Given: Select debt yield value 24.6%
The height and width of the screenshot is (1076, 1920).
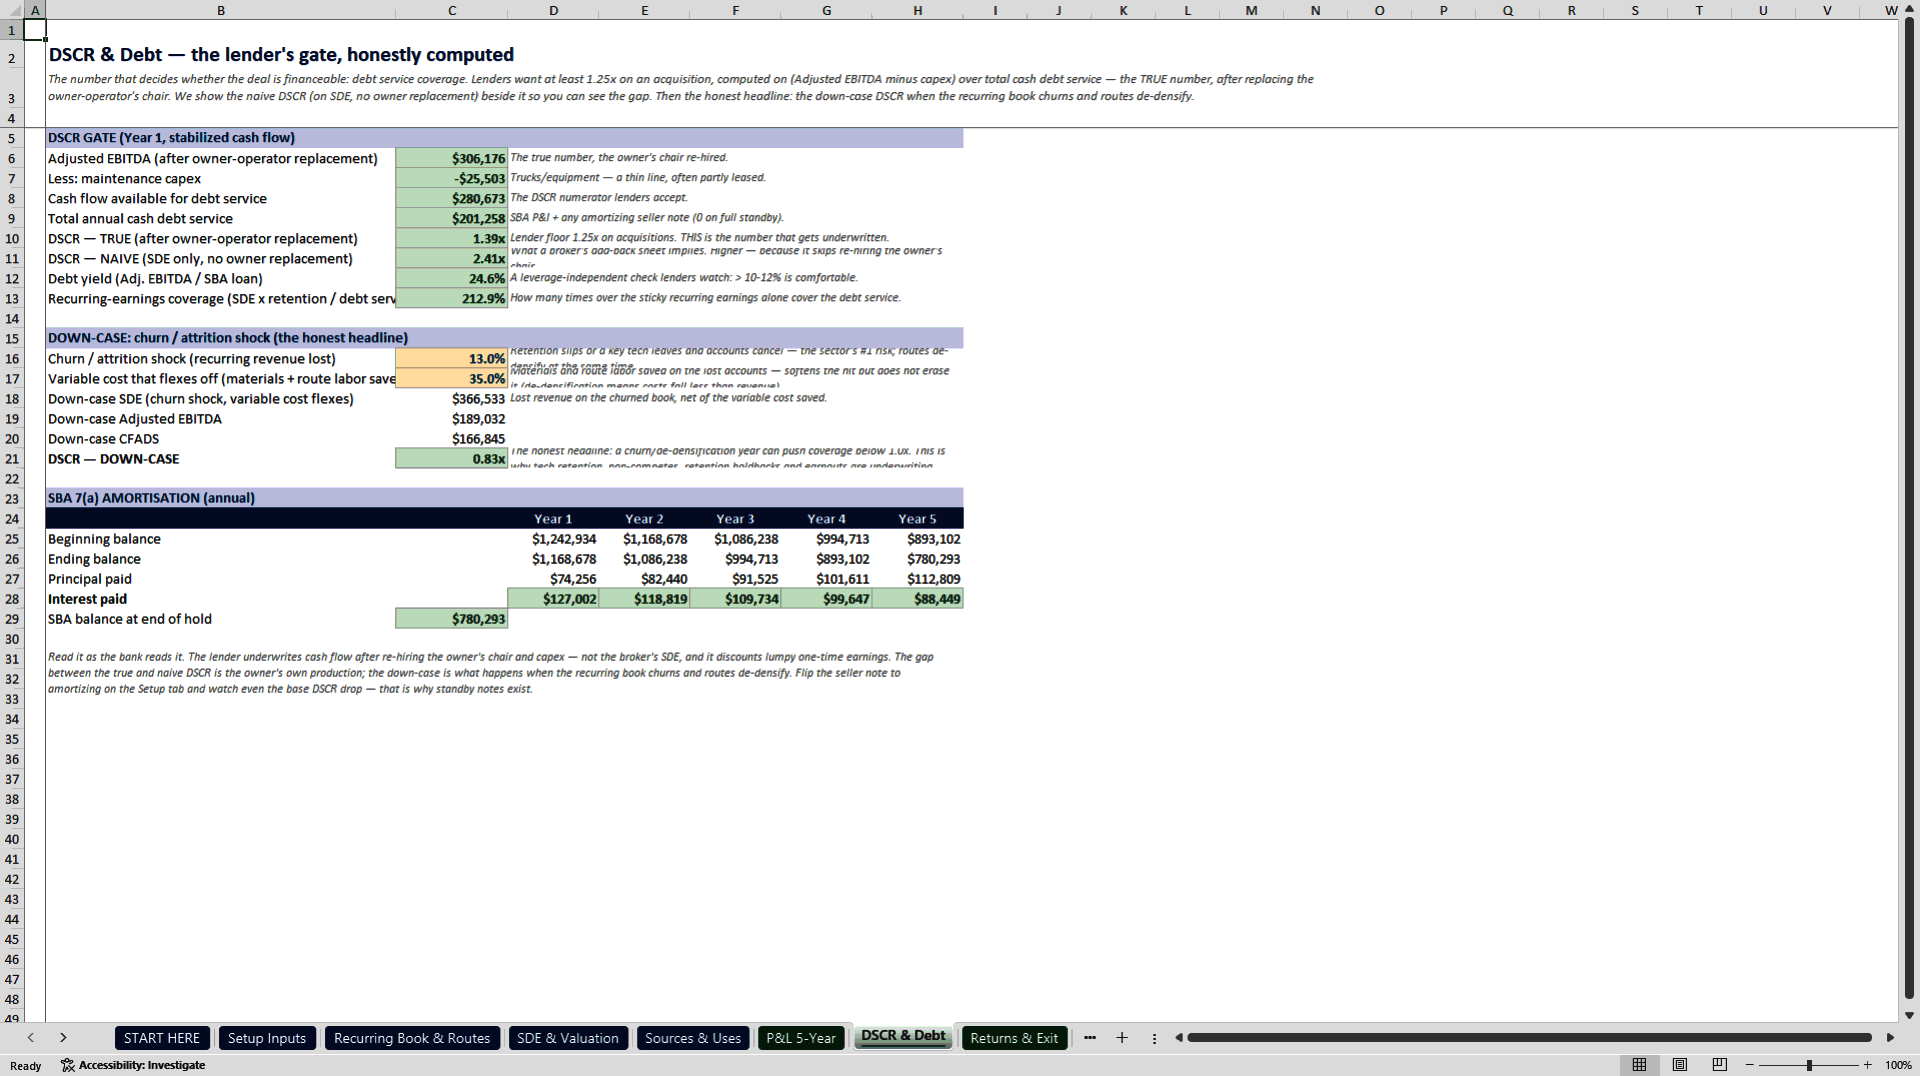Looking at the screenshot, I should coord(452,279).
